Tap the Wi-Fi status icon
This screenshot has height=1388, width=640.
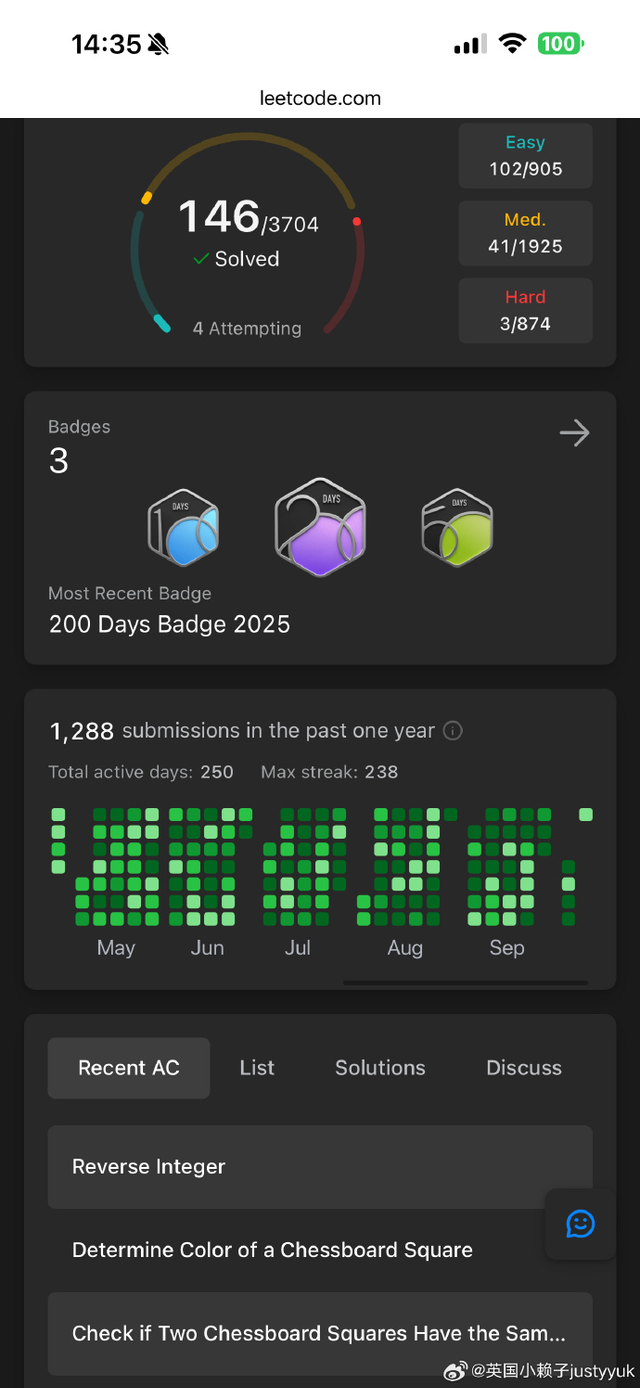(513, 44)
